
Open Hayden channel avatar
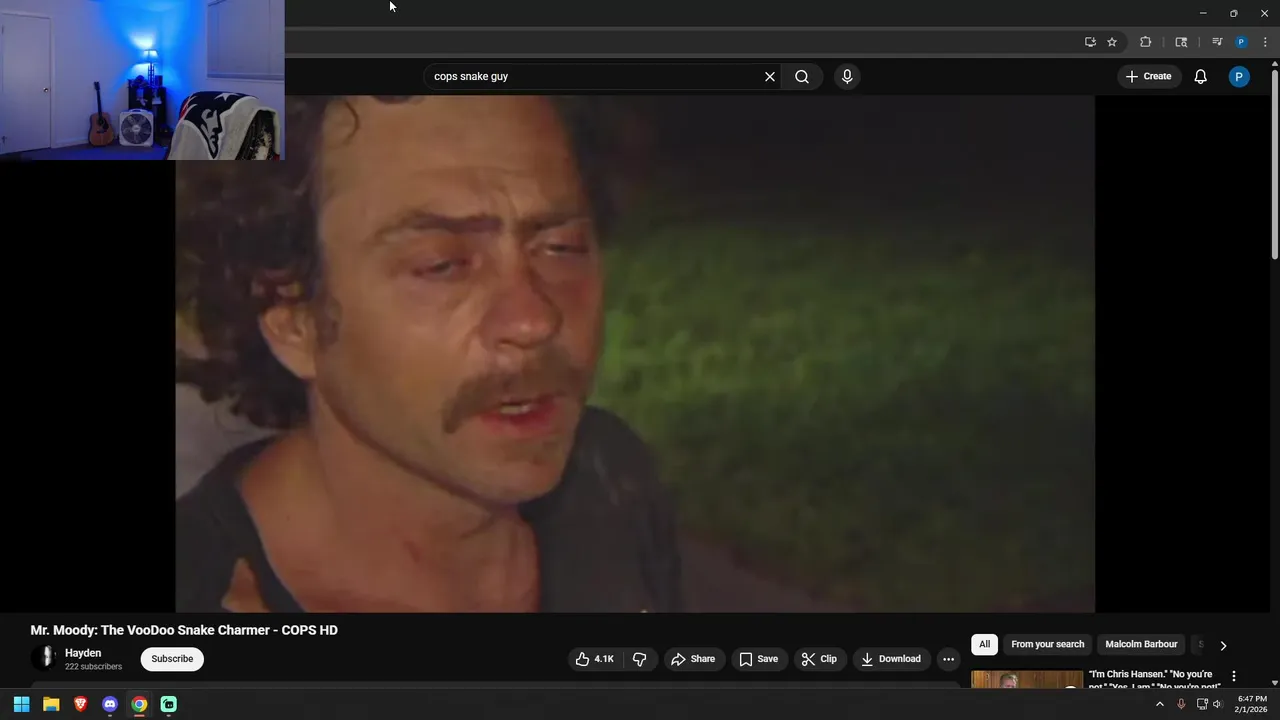(x=44, y=658)
